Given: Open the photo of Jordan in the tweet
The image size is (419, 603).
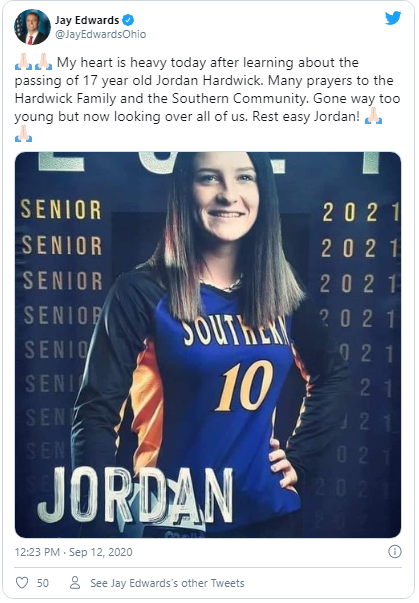Looking at the screenshot, I should point(208,345).
